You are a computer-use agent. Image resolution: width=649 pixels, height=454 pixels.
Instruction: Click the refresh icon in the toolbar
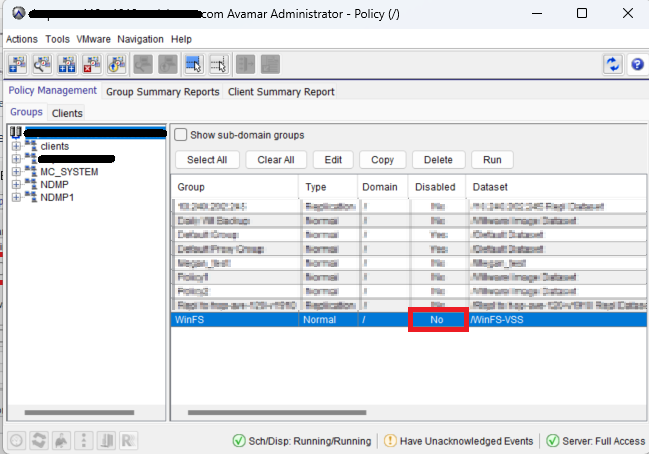[612, 64]
